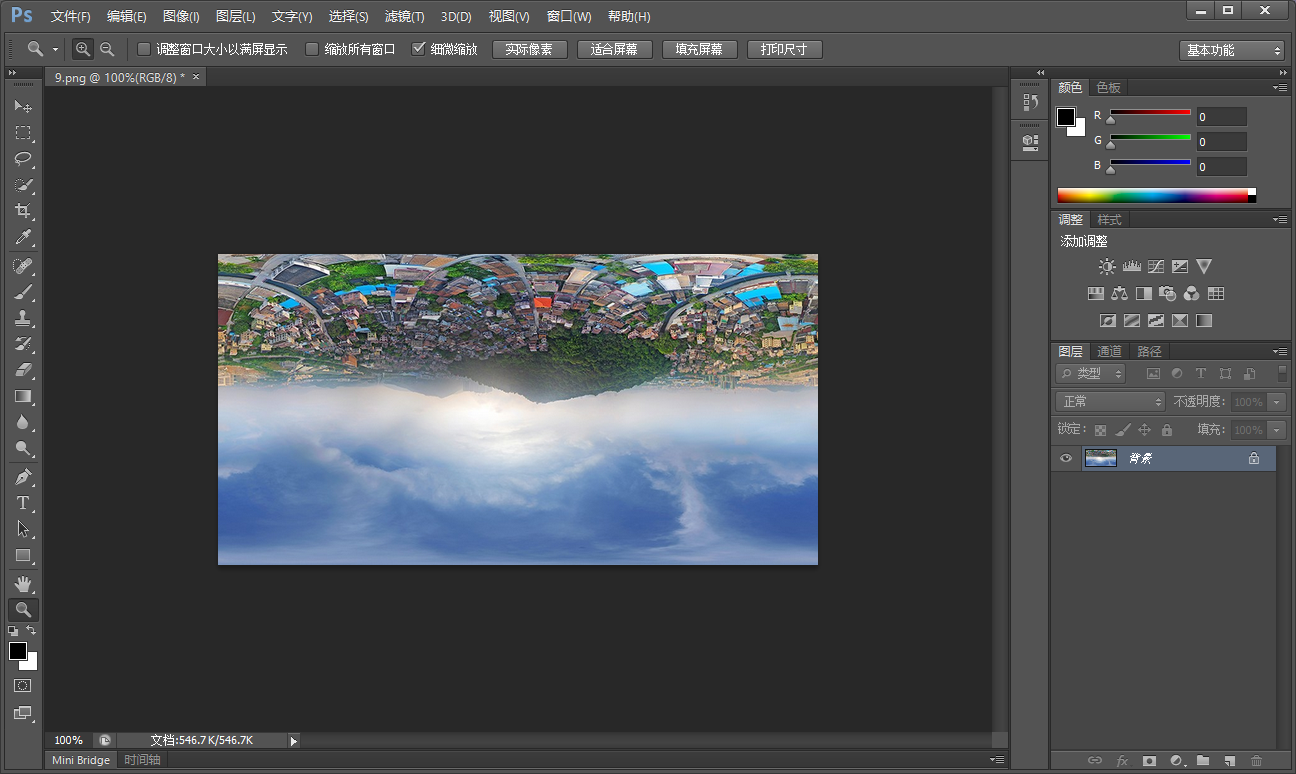
Task: Open the Zoom tool preset picker arrow
Action: [x=55, y=49]
